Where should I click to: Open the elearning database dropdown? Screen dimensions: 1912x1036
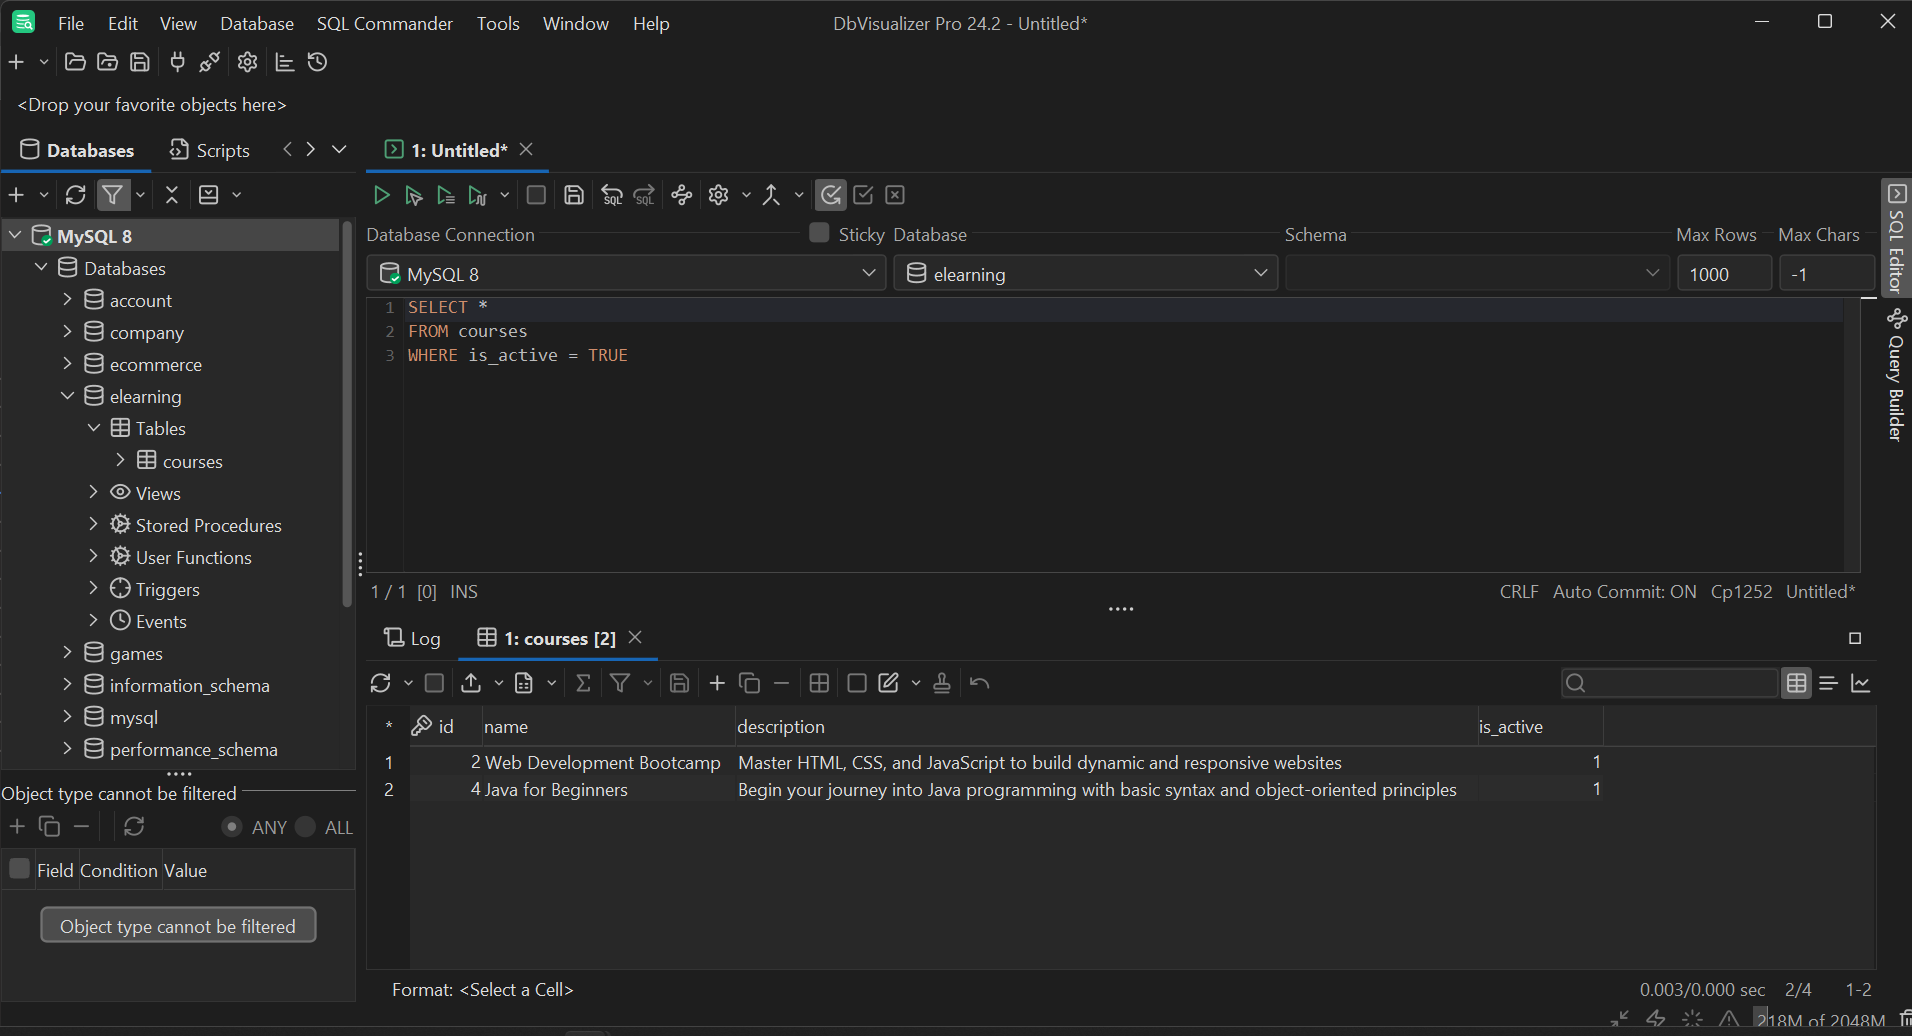[x=1086, y=274]
